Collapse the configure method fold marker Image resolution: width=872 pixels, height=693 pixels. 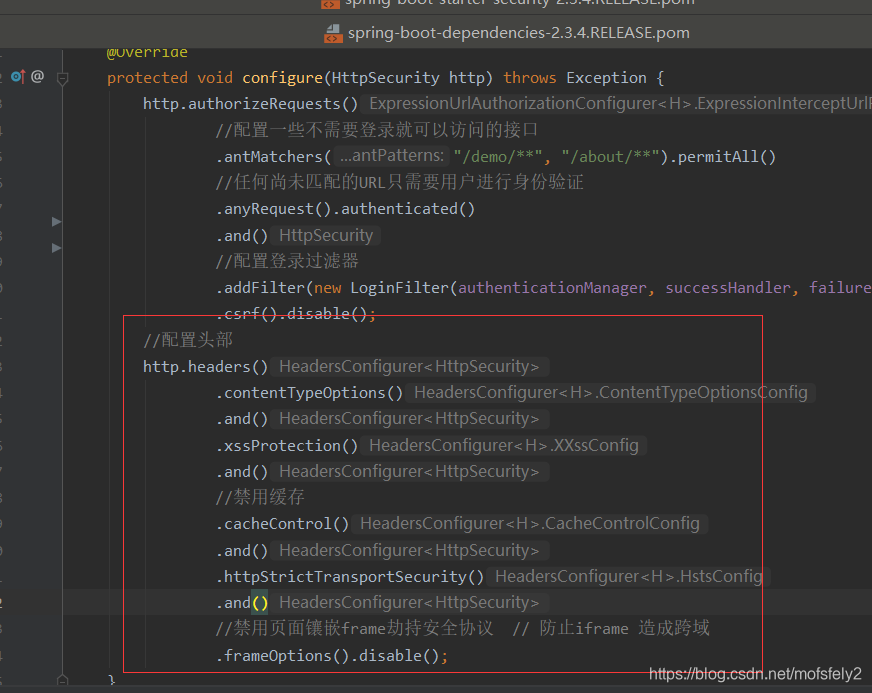pyautogui.click(x=62, y=78)
